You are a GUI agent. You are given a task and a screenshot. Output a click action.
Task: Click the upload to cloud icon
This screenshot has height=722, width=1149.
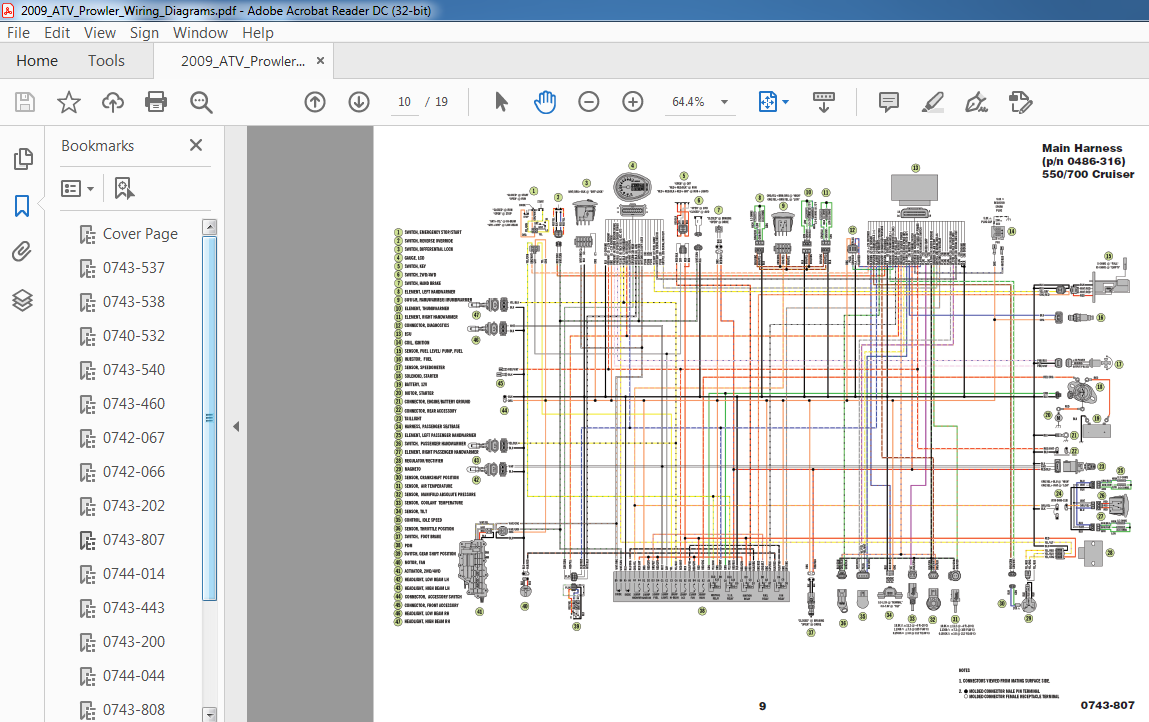(112, 102)
